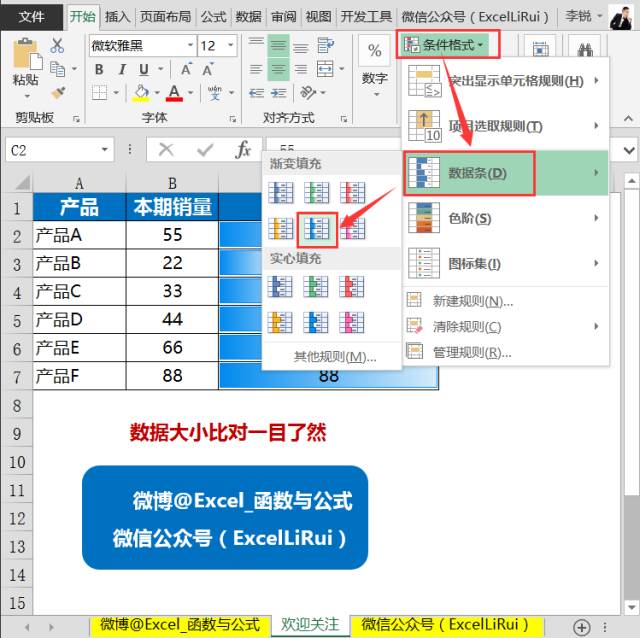Toggle bottom vertical alignment

301,46
